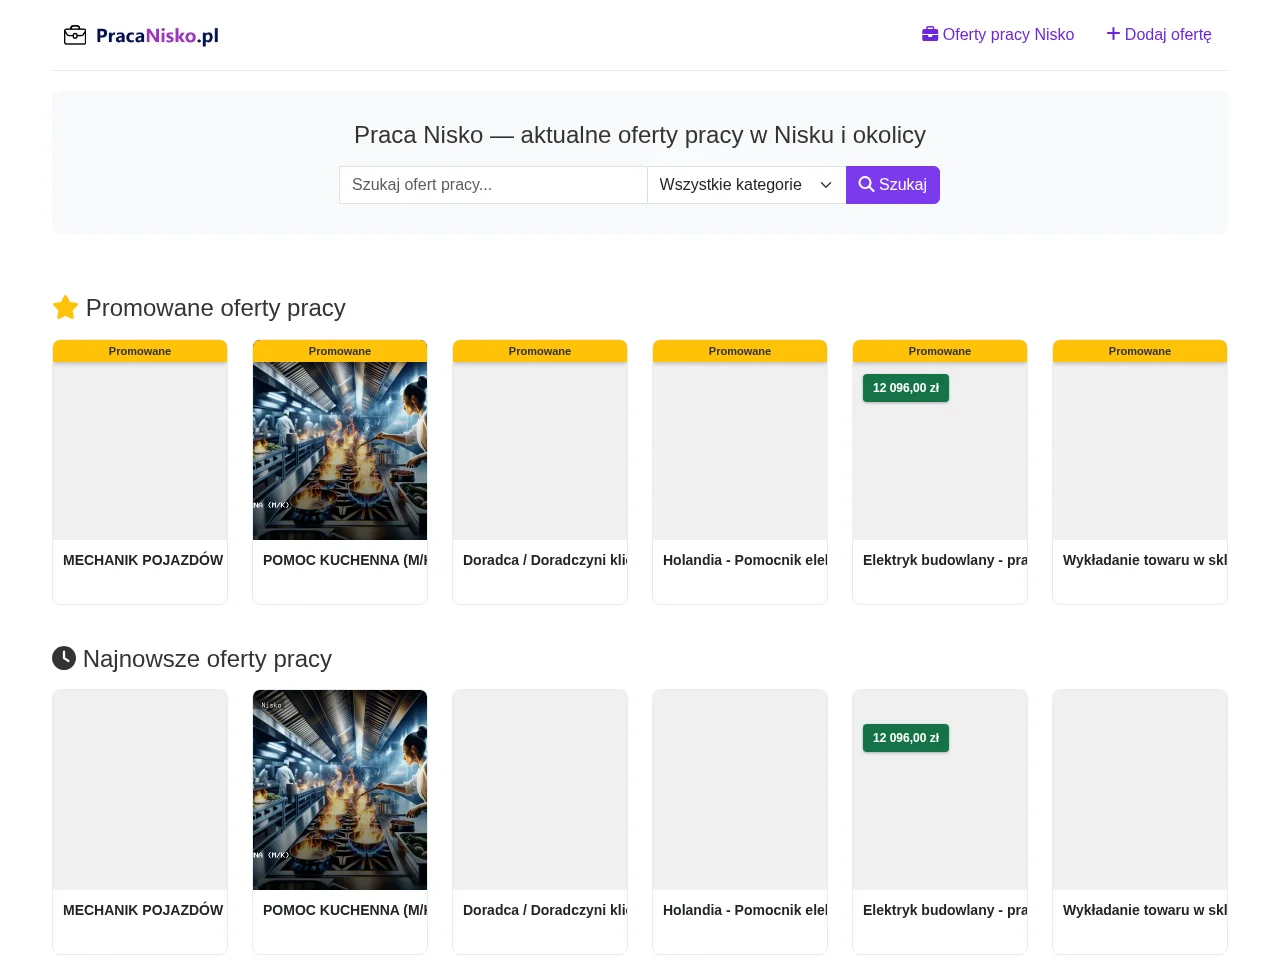Screen dimensions: 1280x960
Task: Open the Wszystkie kategorie dropdown
Action: click(x=746, y=185)
